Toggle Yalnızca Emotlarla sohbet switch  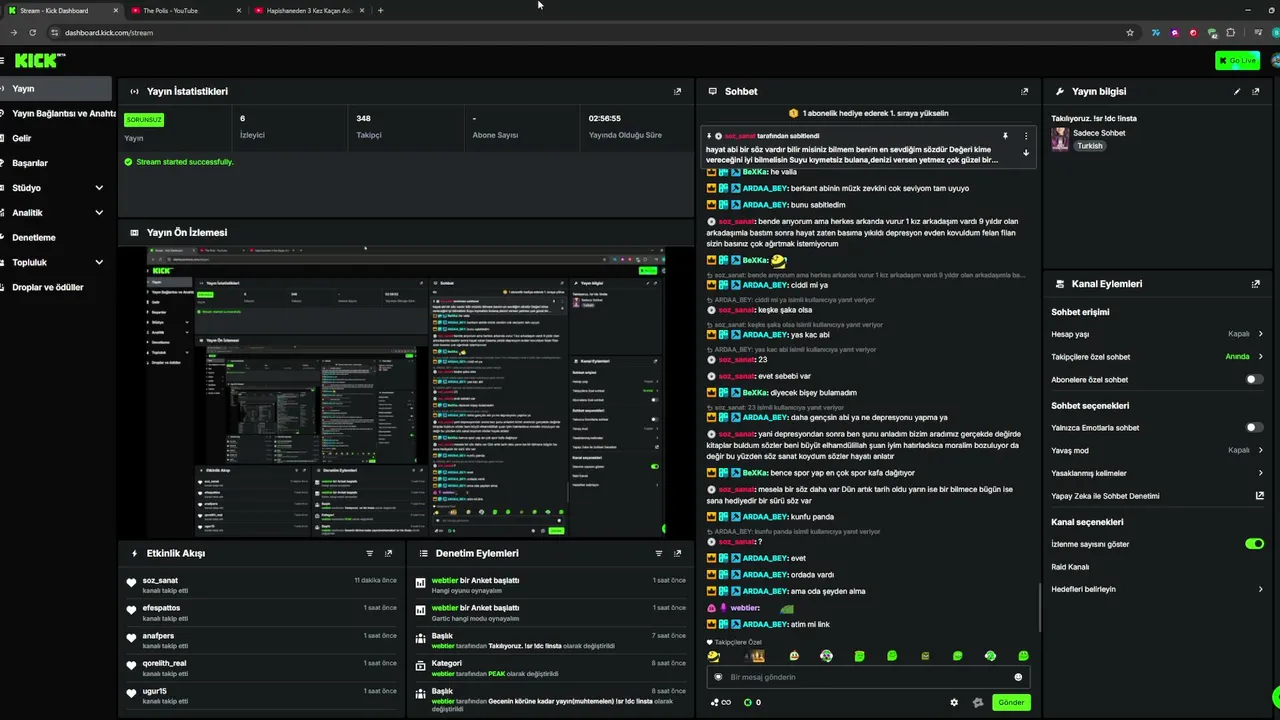click(1254, 428)
